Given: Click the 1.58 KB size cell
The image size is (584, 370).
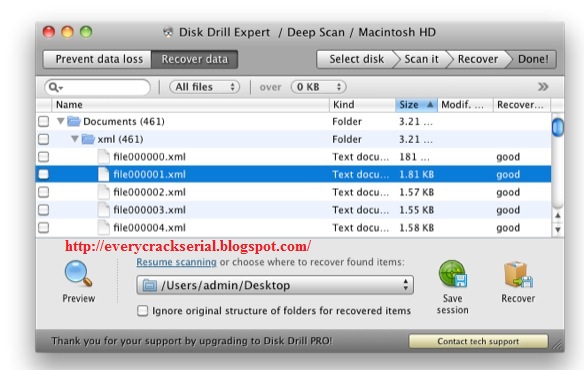Looking at the screenshot, I should click(416, 228).
